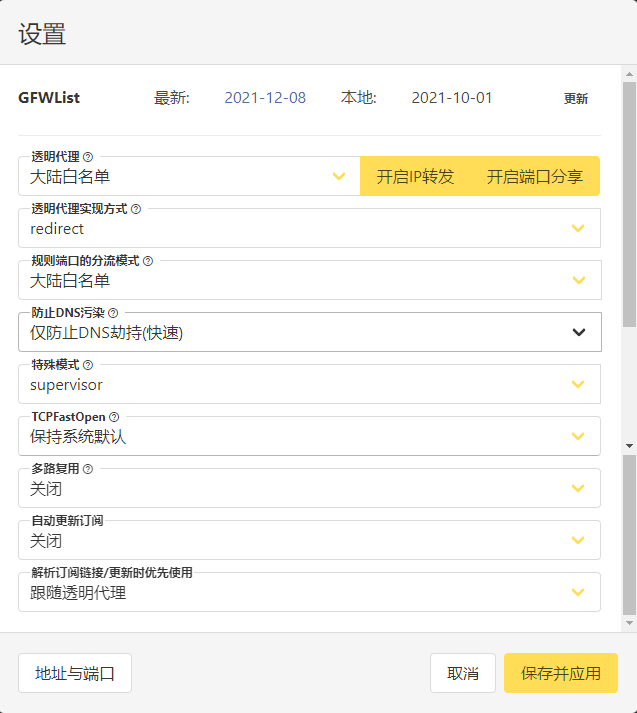This screenshot has height=713, width=637.
Task: Click help icon next to 防止DNS污染
Action: (x=113, y=313)
